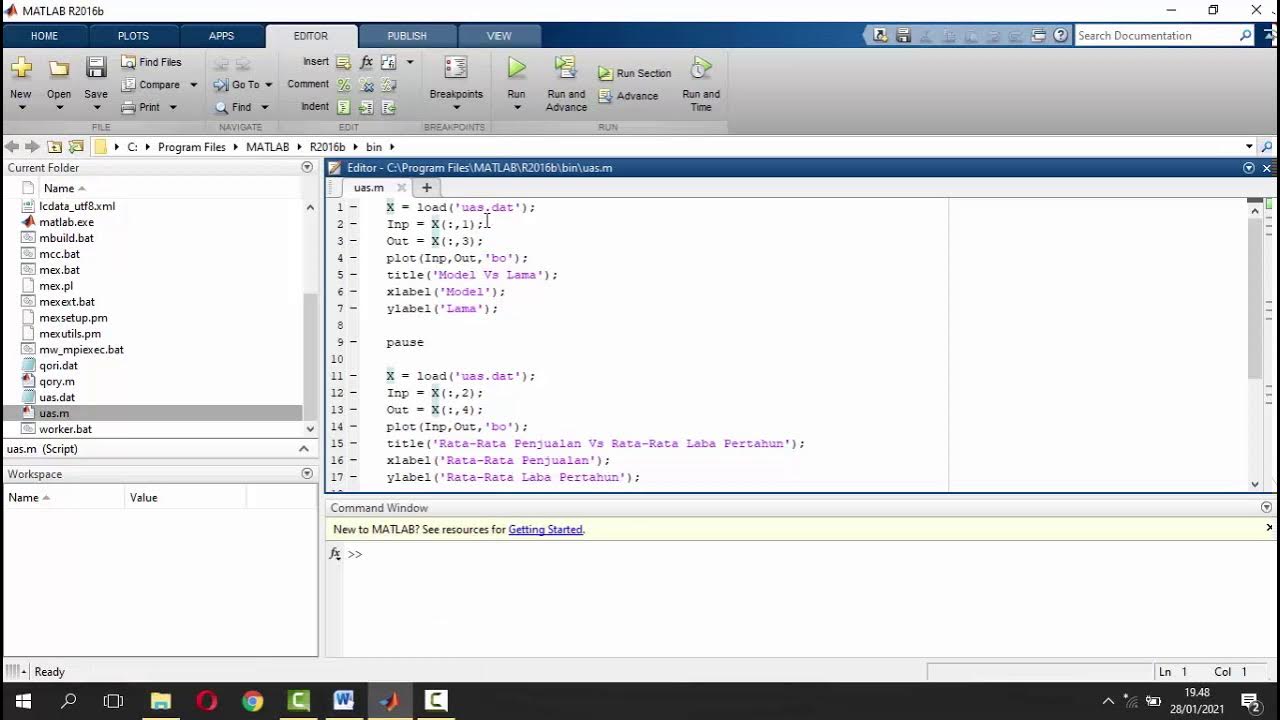
Task: Select qory.m in Current Folder
Action: click(57, 381)
